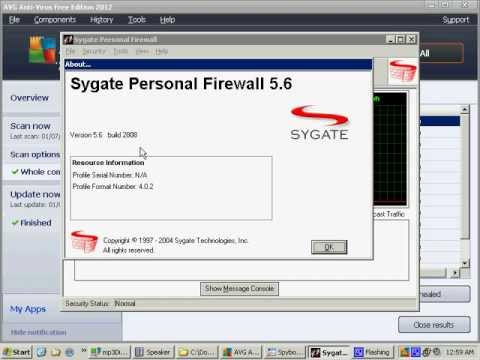Click the first system tray icon
Image resolution: width=480 pixels, height=360 pixels.
[404, 352]
